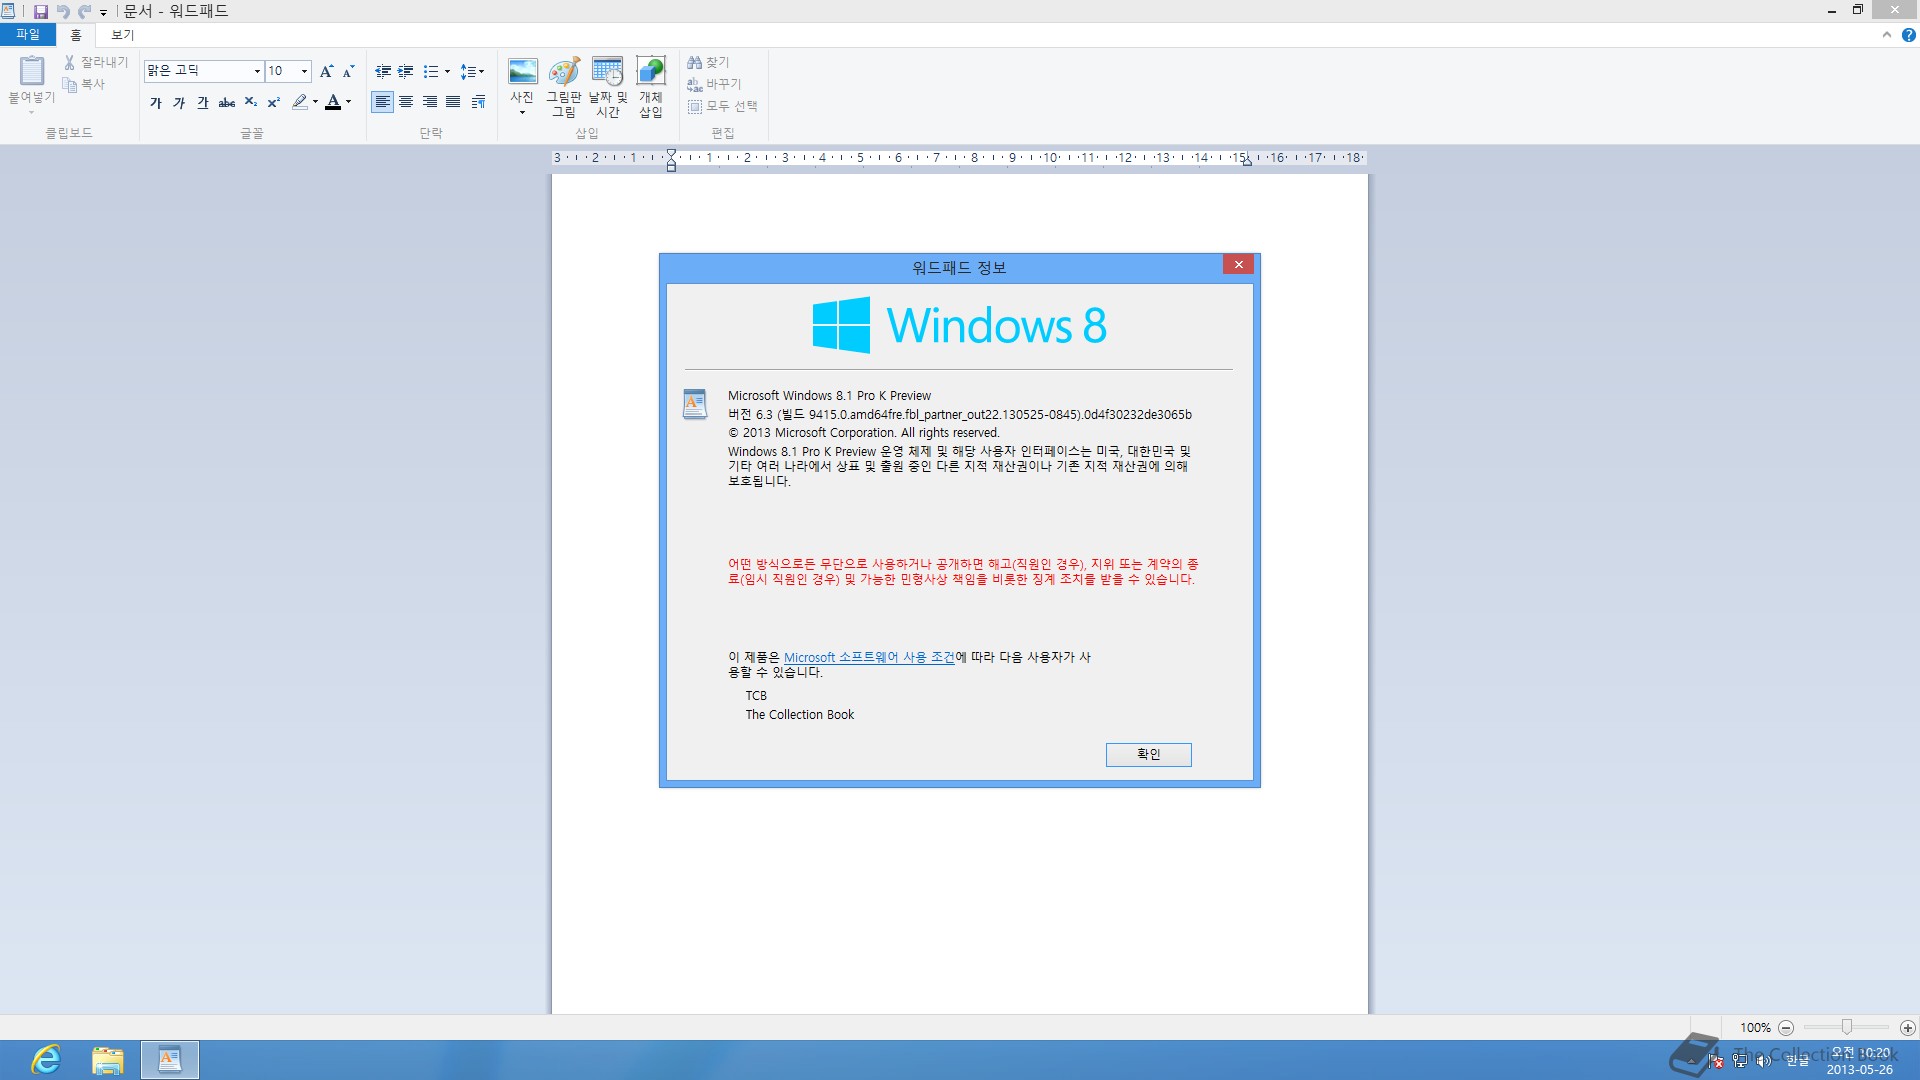Click the zoom slider handle

[1847, 1027]
